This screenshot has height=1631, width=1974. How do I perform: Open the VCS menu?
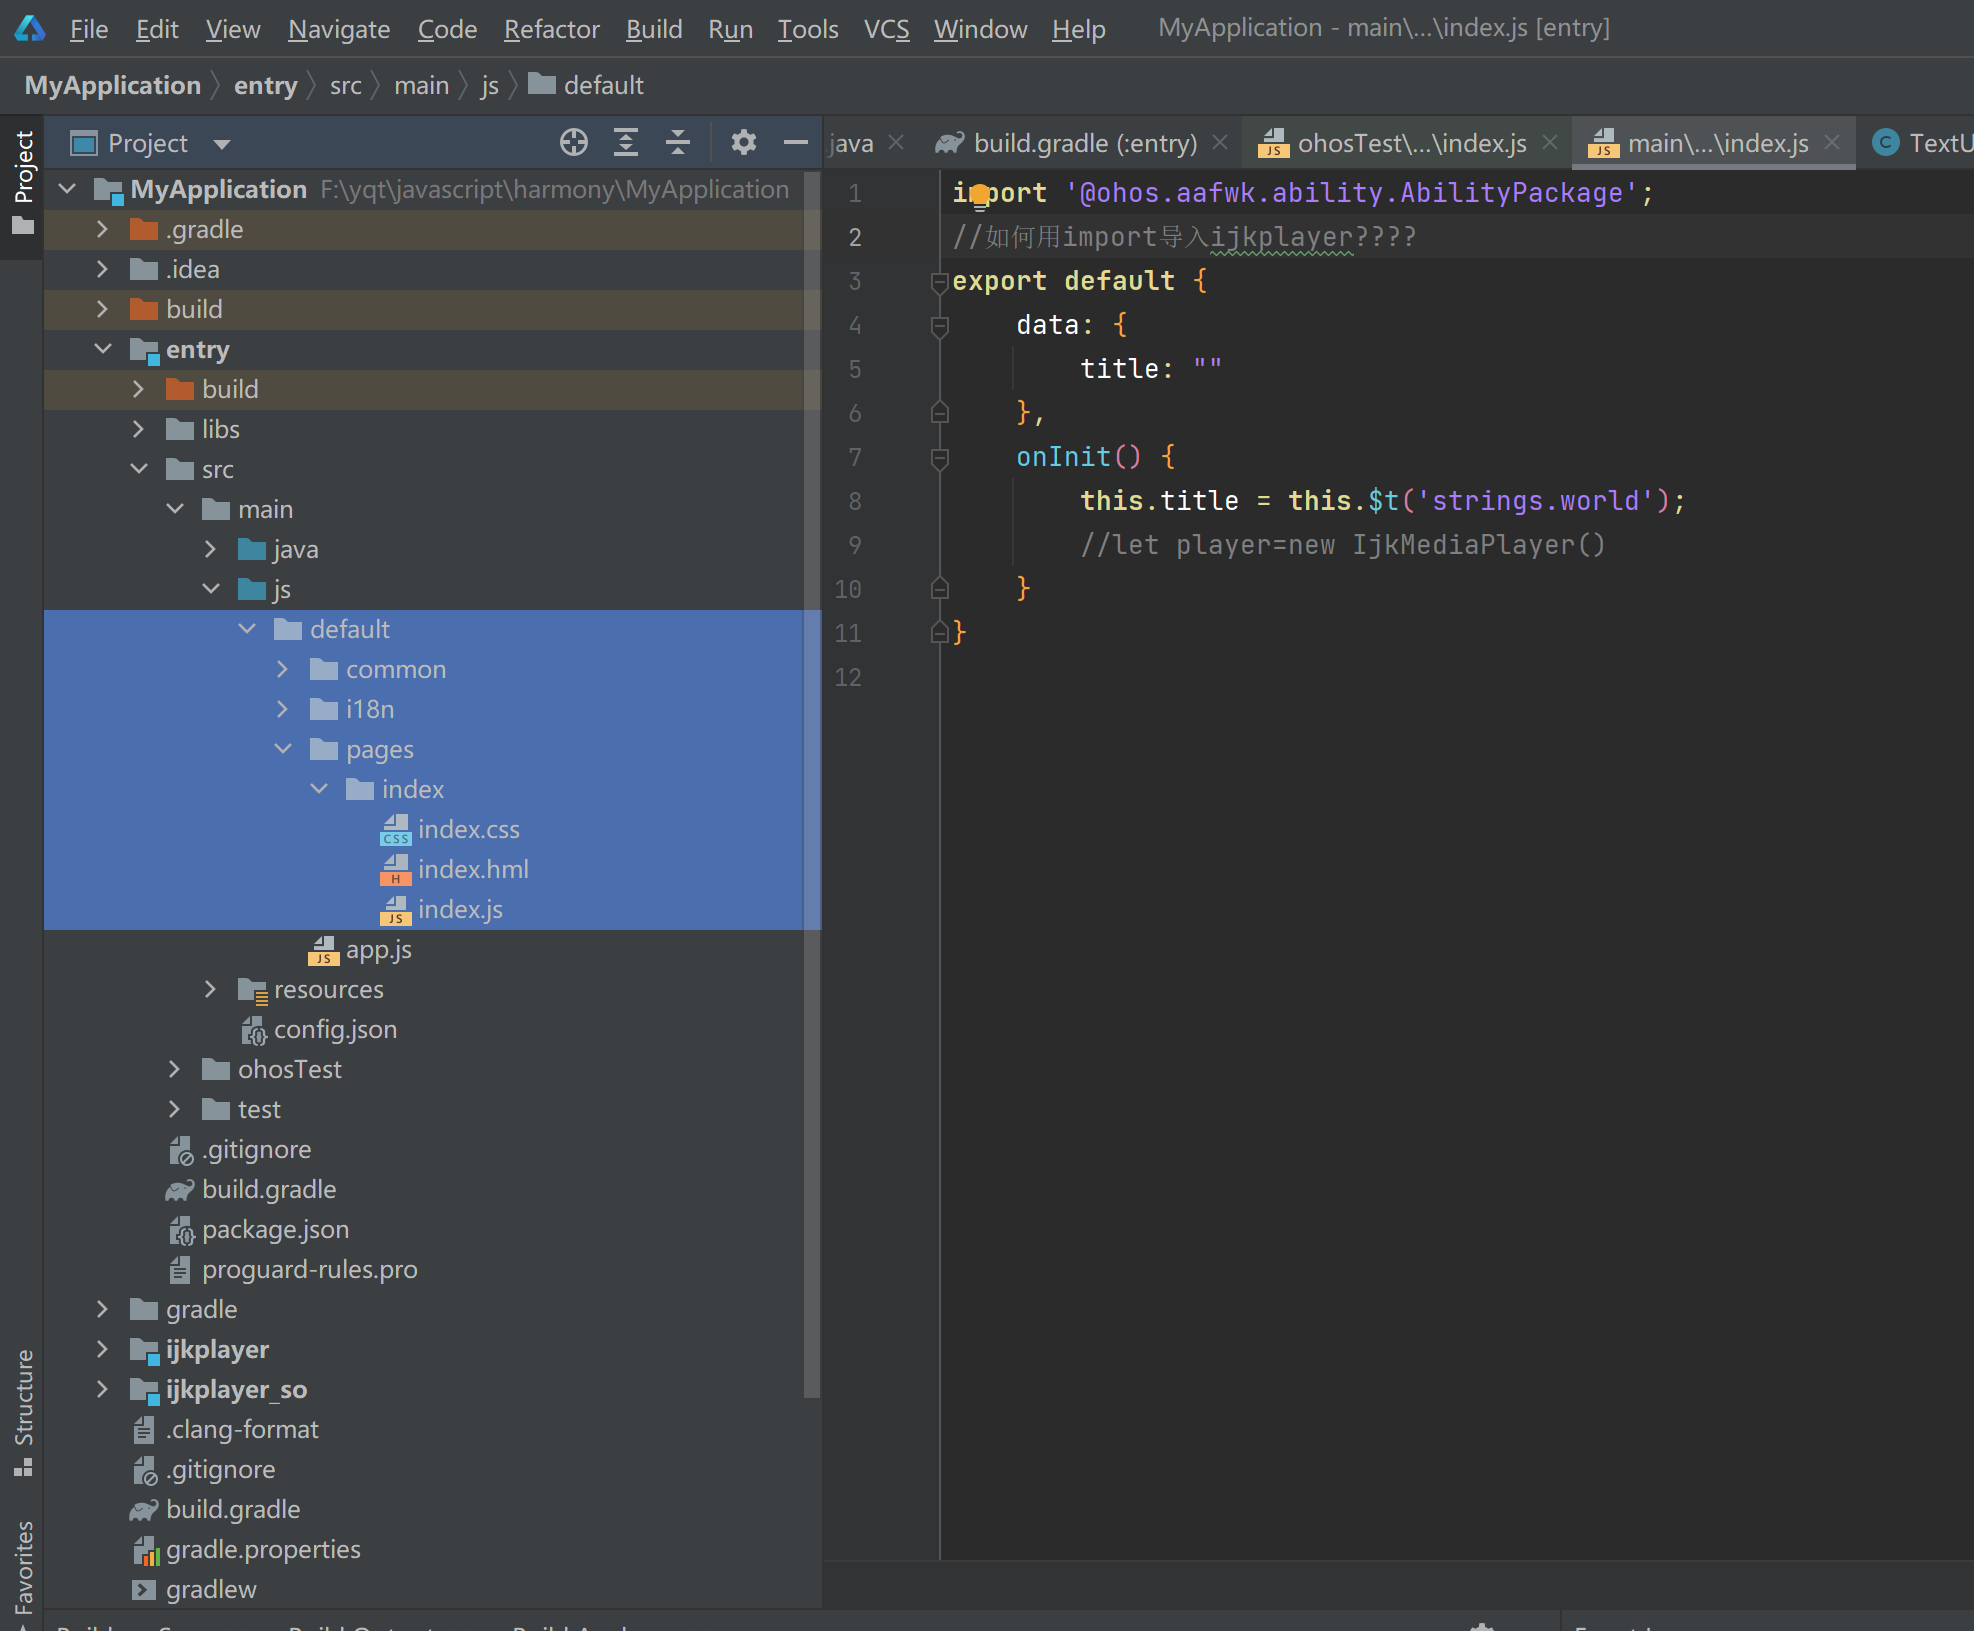click(886, 29)
